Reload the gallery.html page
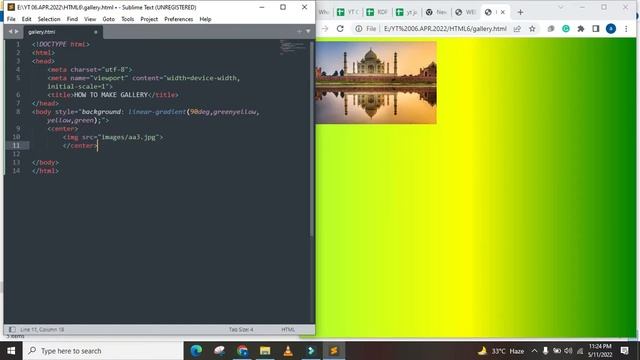 (x=340, y=29)
